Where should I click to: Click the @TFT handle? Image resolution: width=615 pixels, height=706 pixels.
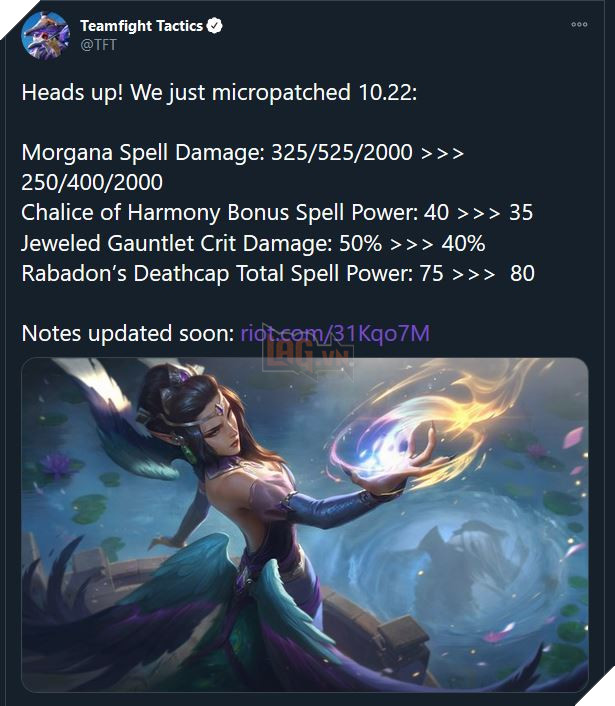(99, 45)
